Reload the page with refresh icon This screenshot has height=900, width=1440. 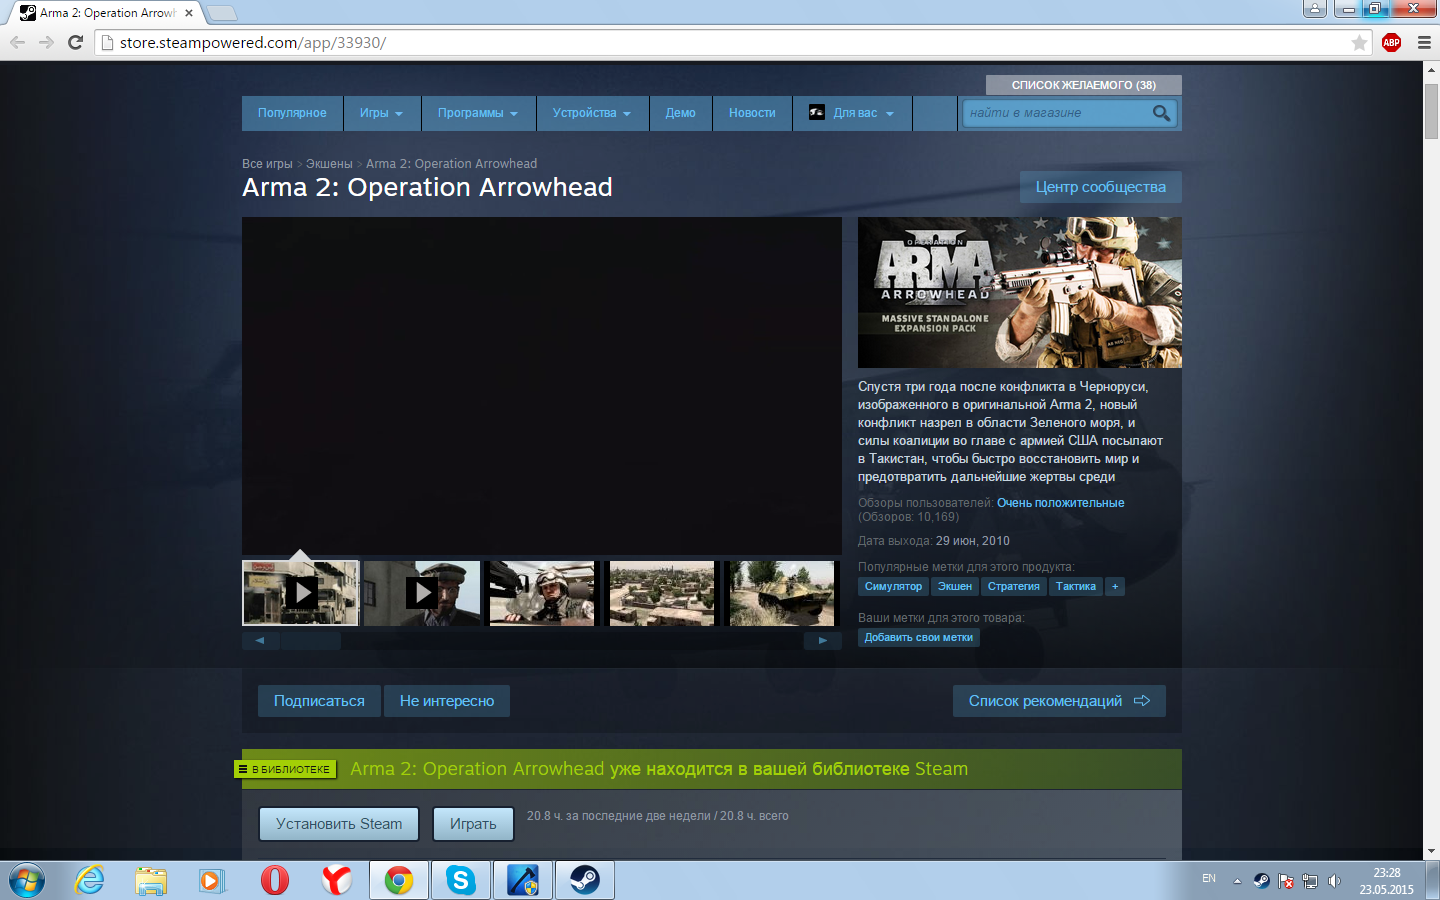coord(75,42)
